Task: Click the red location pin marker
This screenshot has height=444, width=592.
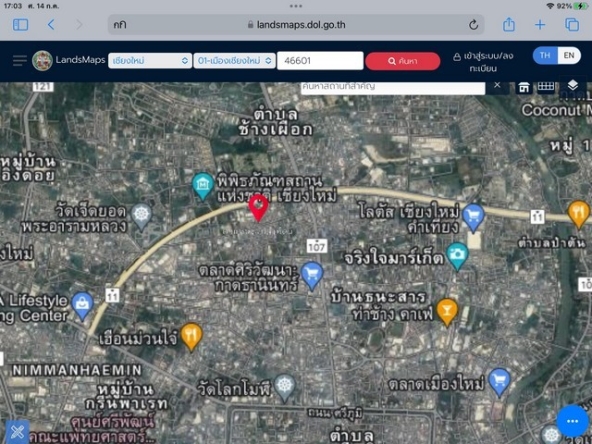Action: click(259, 208)
